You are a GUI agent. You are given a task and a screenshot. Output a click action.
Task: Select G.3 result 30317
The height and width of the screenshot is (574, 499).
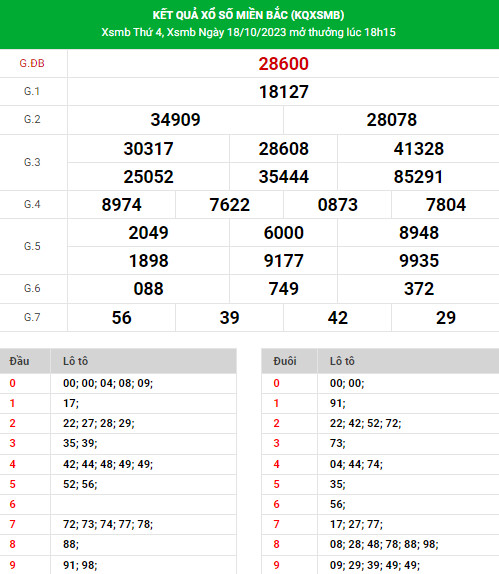click(x=148, y=149)
